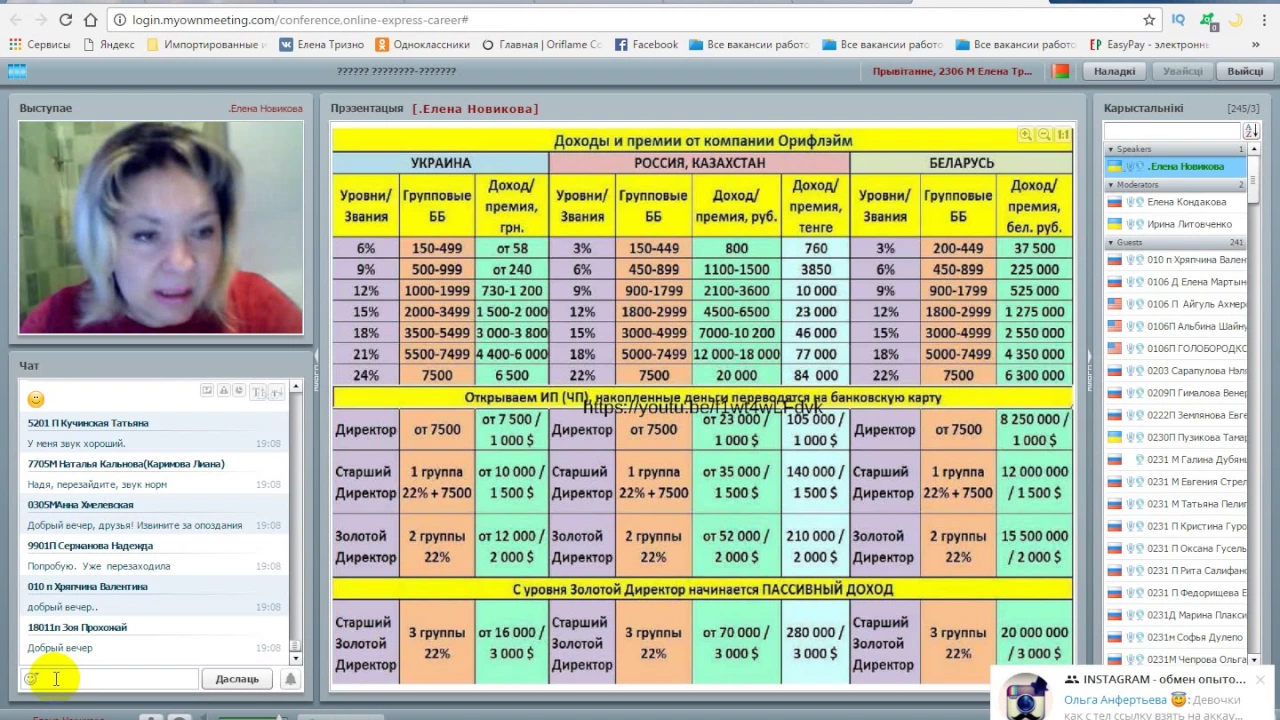Reload the browser page
The width and height of the screenshot is (1280, 720).
pyautogui.click(x=65, y=20)
